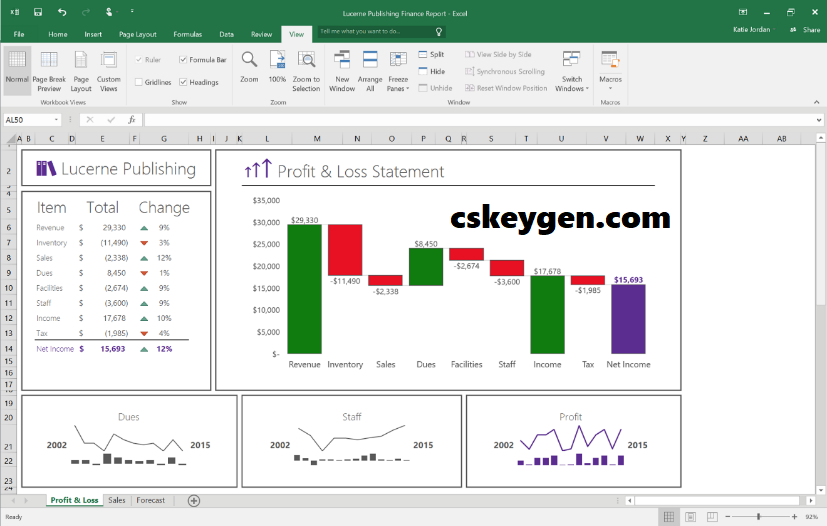
Task: Open the File tab
Action: coord(19,34)
